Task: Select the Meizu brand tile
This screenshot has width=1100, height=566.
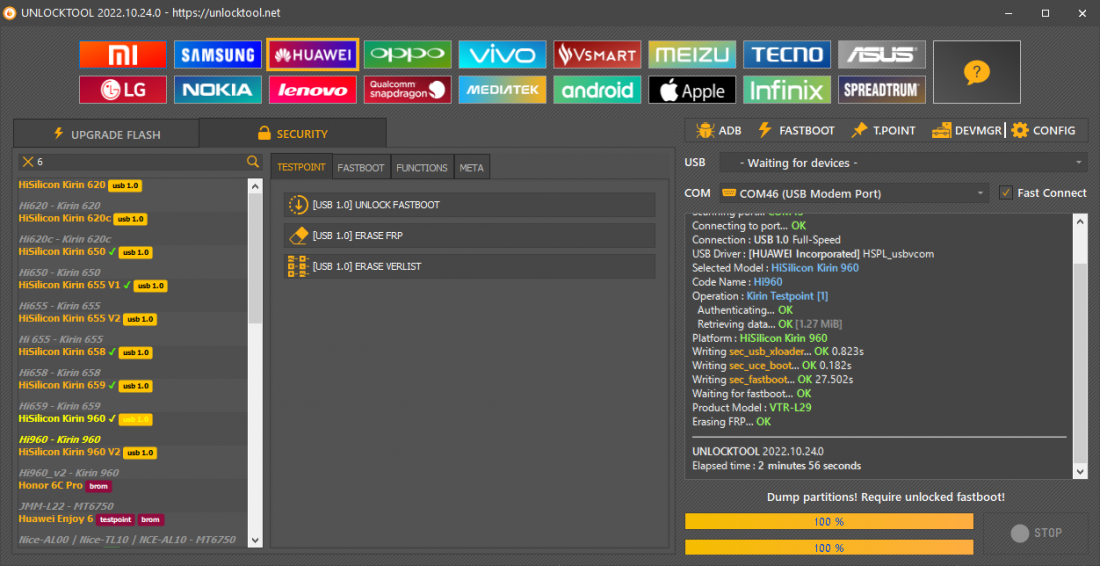Action: point(692,54)
